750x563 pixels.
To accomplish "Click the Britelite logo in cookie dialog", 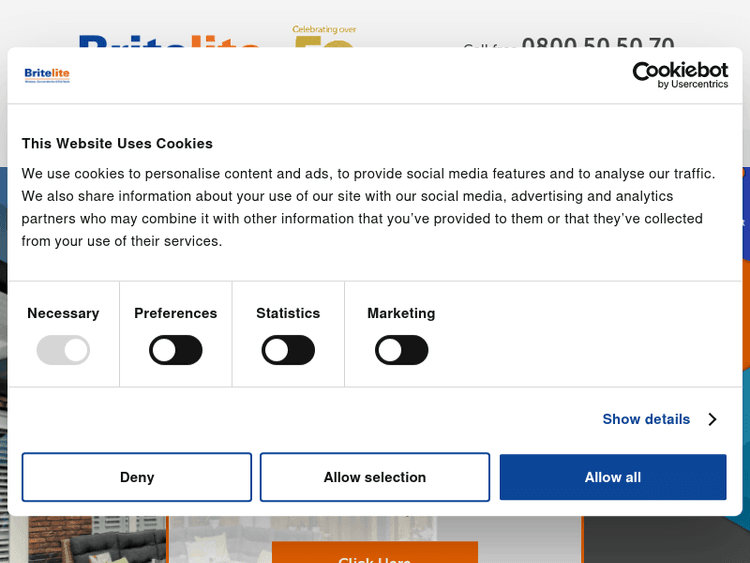I will 47,75.
